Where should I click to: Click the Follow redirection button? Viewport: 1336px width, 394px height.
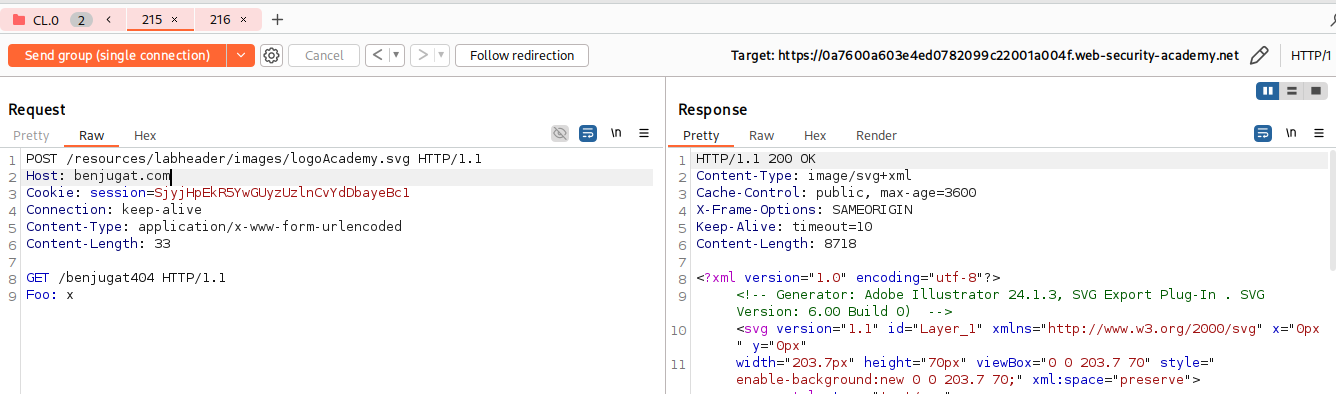(522, 55)
